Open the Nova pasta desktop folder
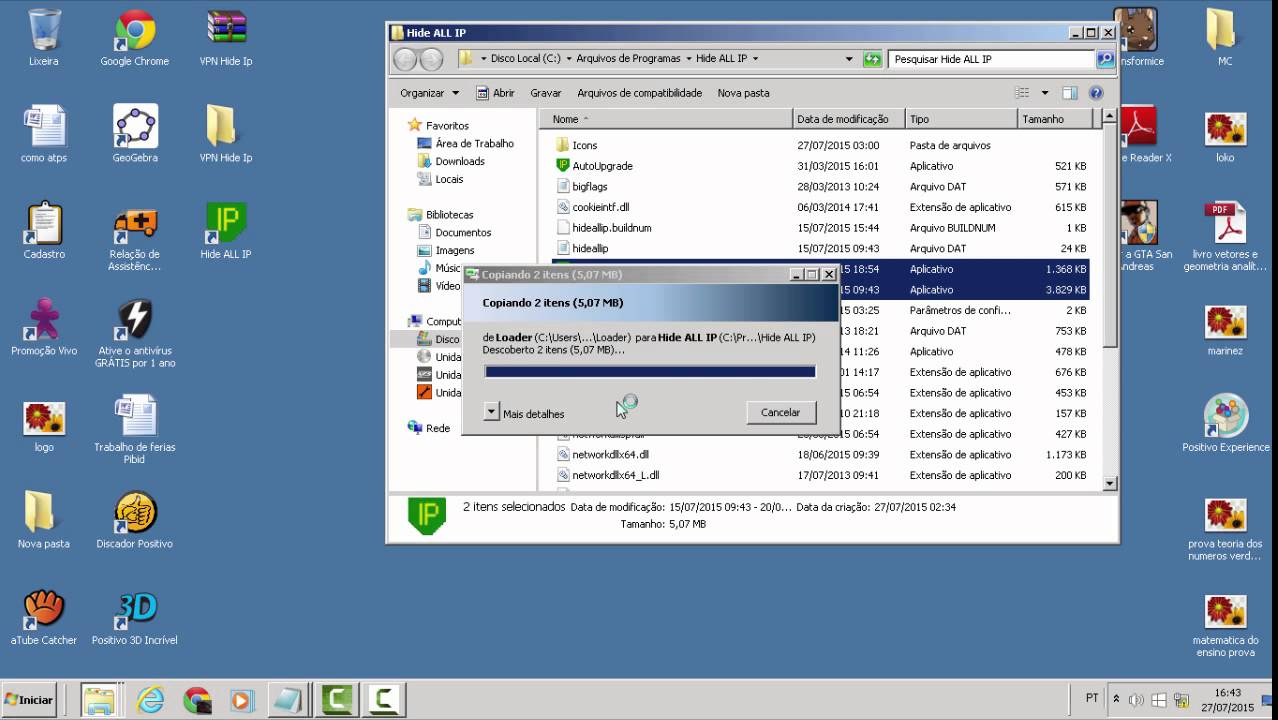 pyautogui.click(x=44, y=521)
